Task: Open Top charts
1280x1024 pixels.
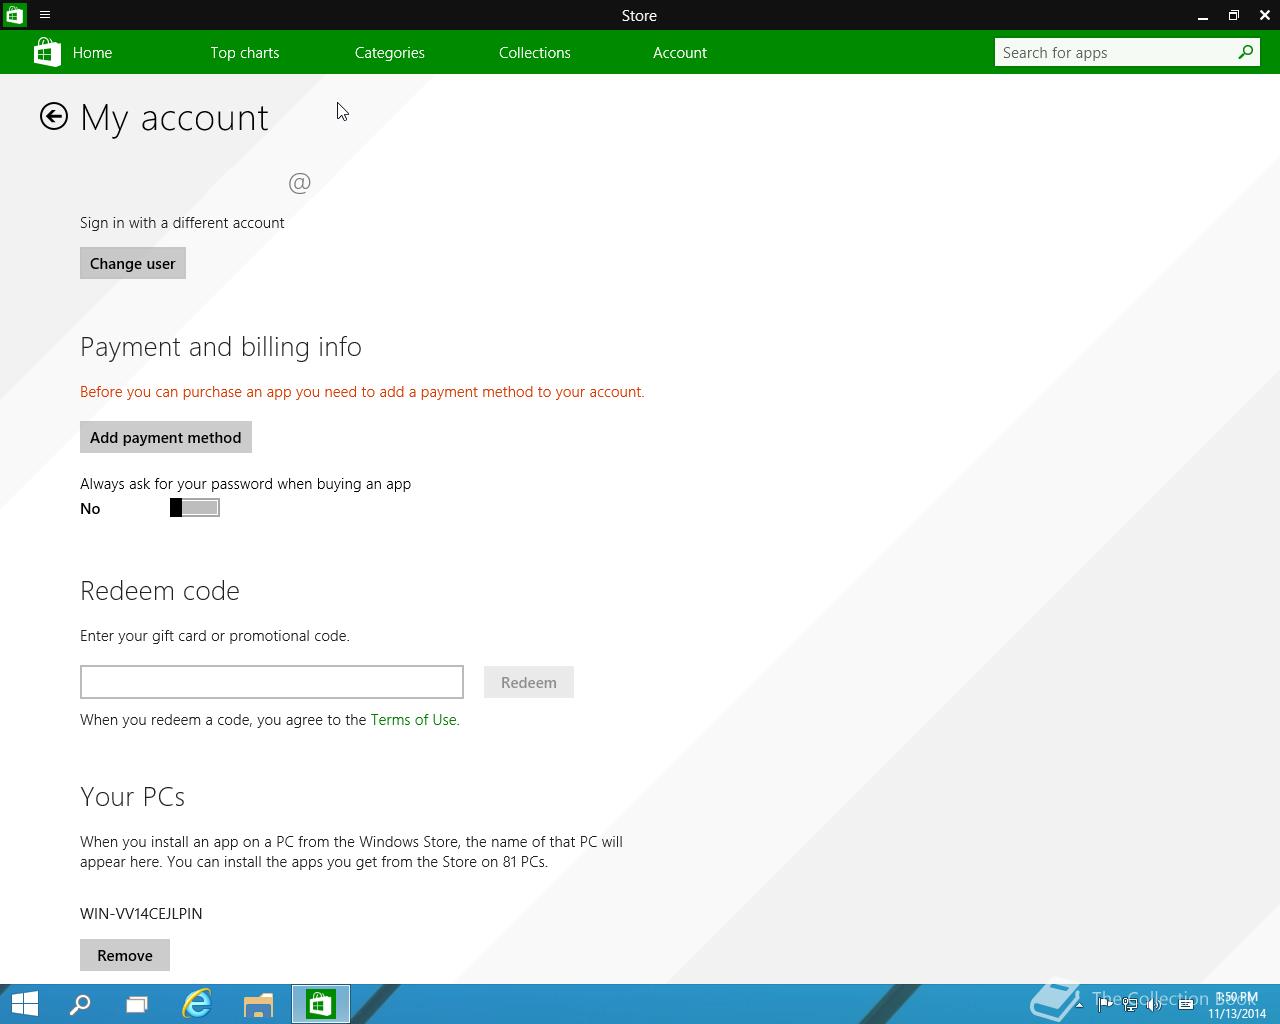Action: (245, 53)
